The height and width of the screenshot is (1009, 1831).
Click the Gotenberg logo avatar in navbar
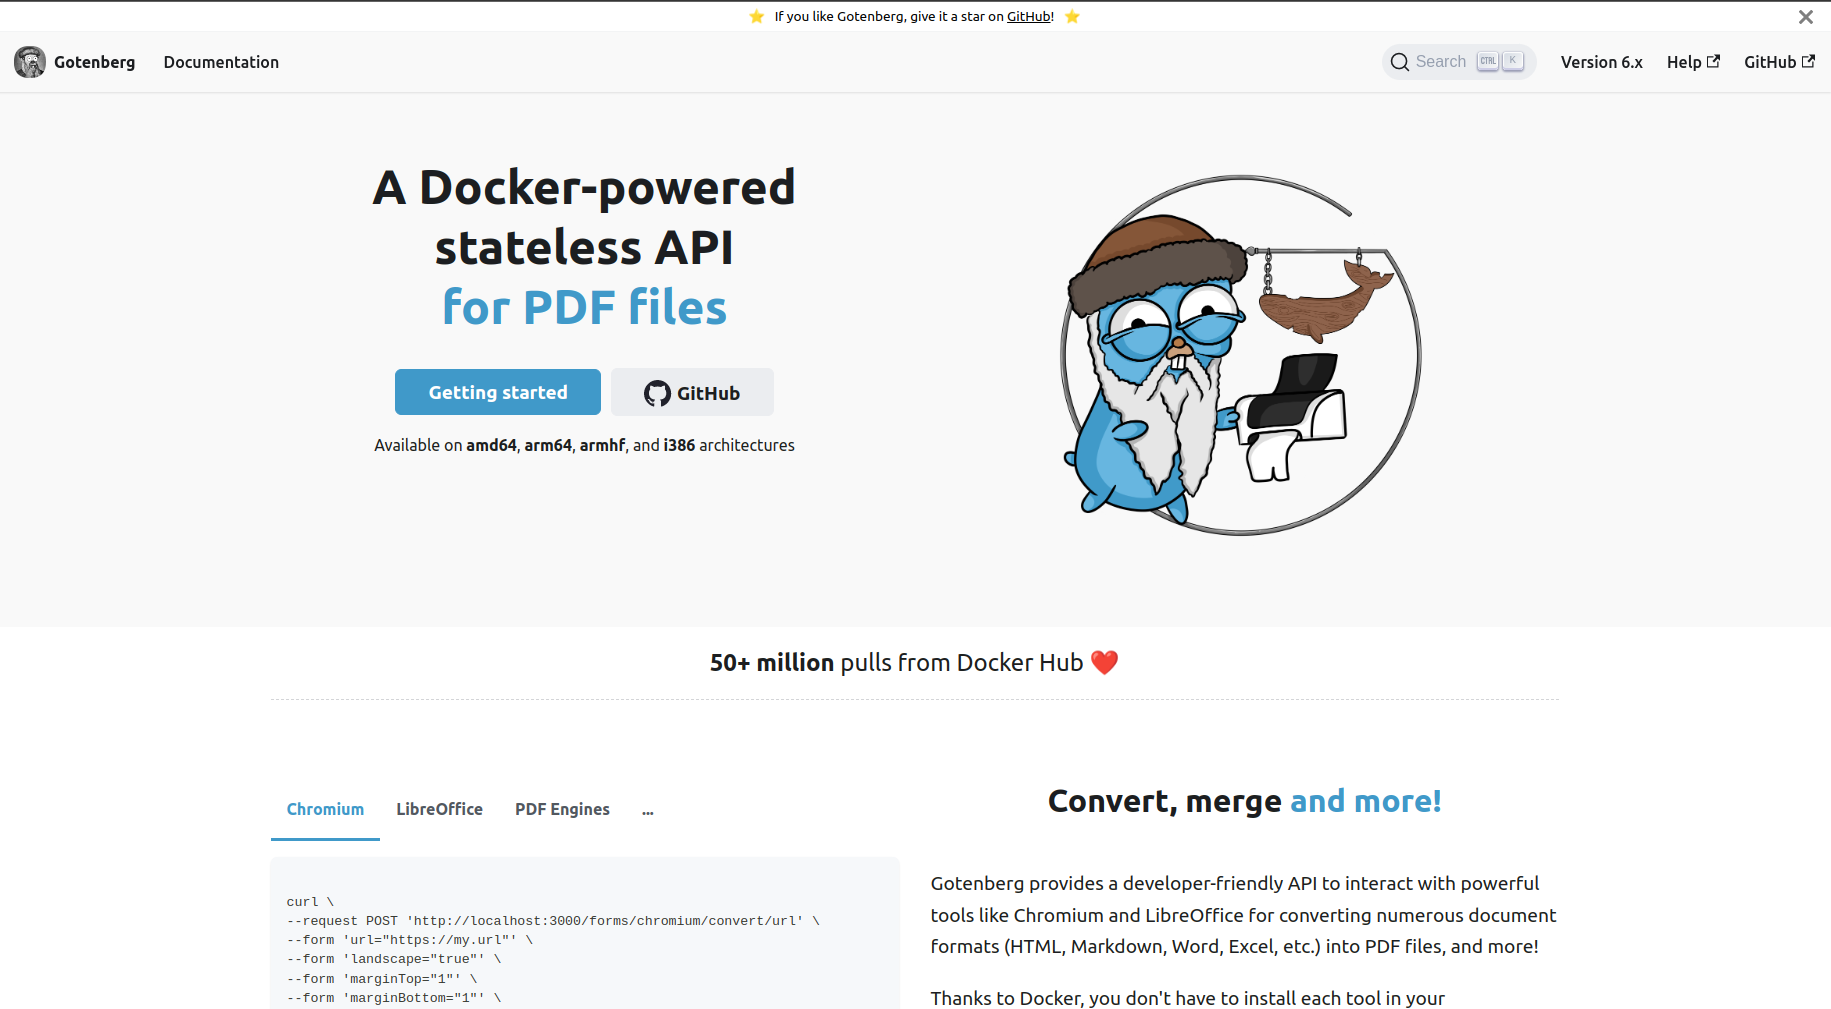click(30, 62)
